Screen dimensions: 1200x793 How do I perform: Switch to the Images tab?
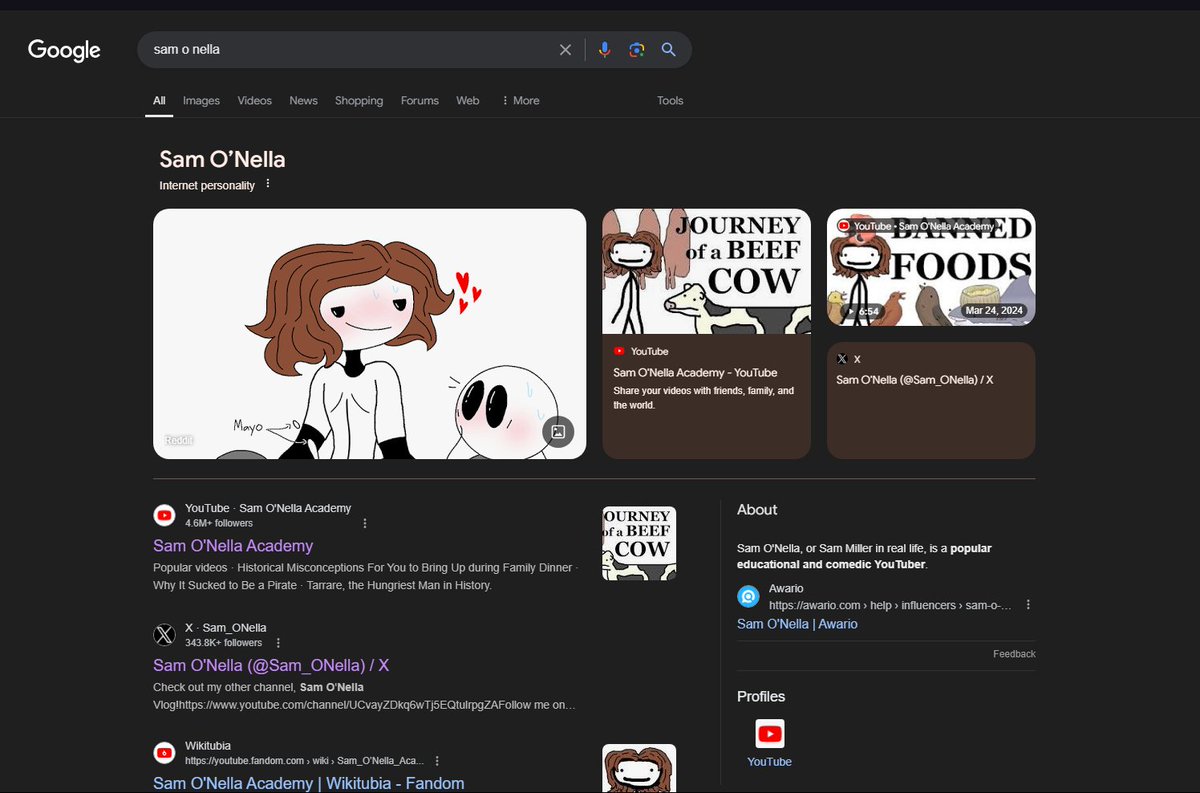[201, 101]
